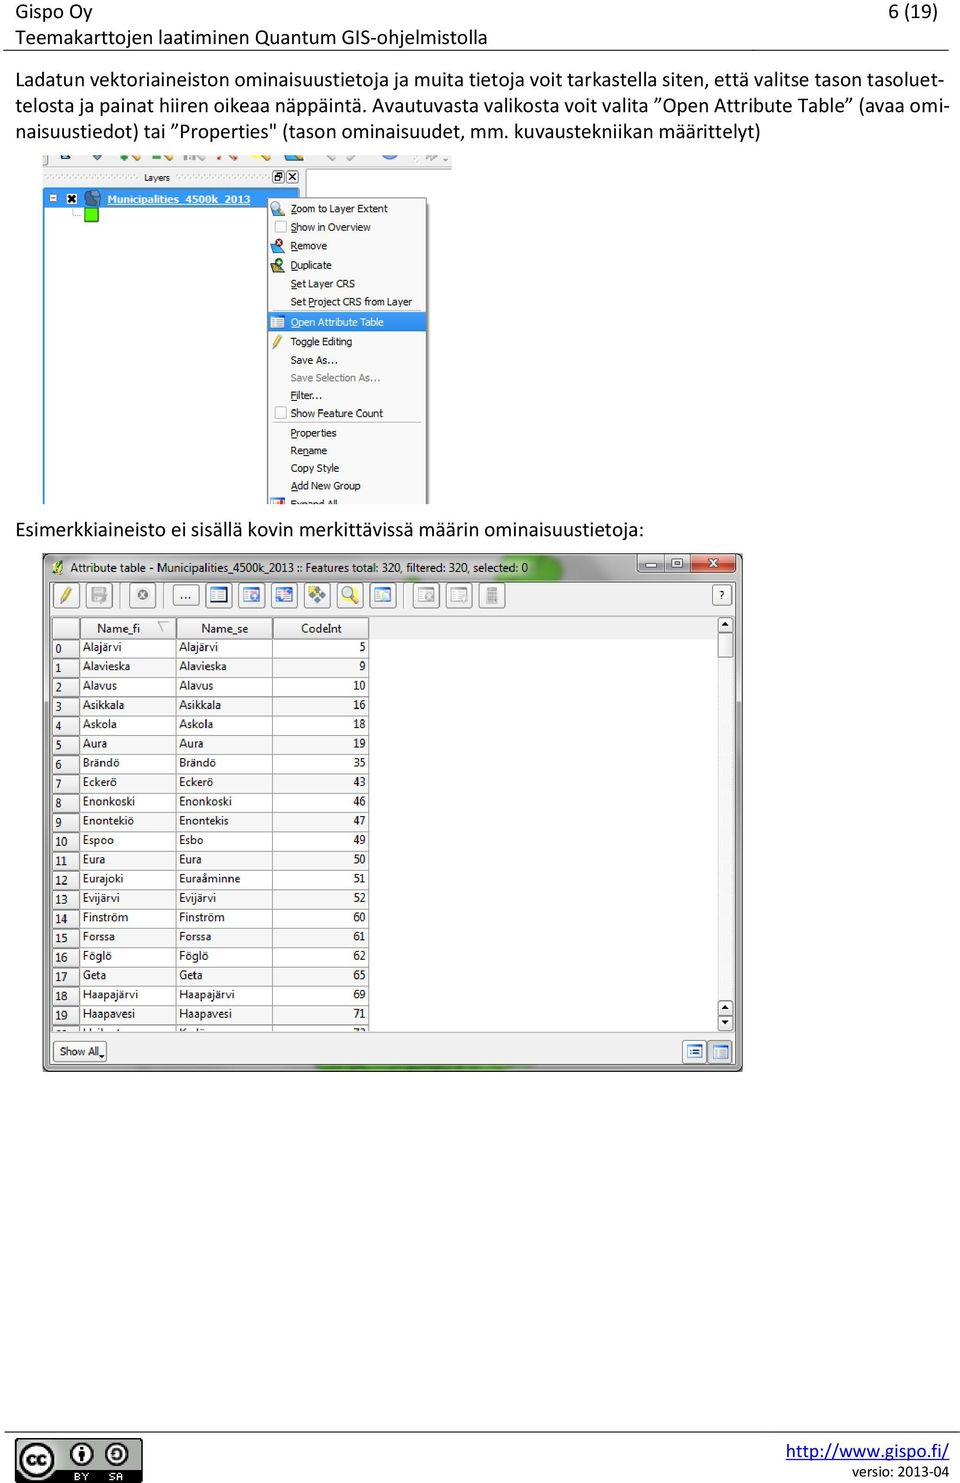
Task: Check the Show Feature Count checkbox
Action: point(281,413)
